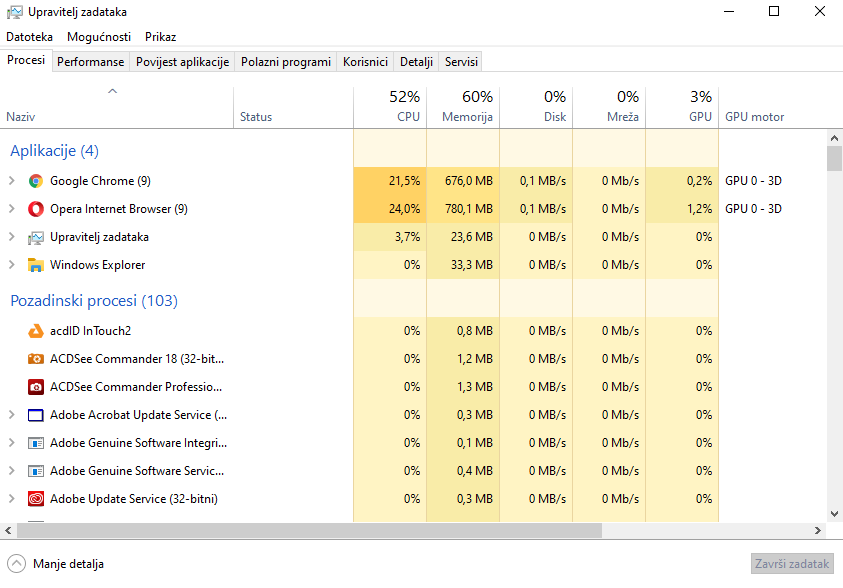
Task: Click the Windows Explorer folder icon
Action: point(35,265)
